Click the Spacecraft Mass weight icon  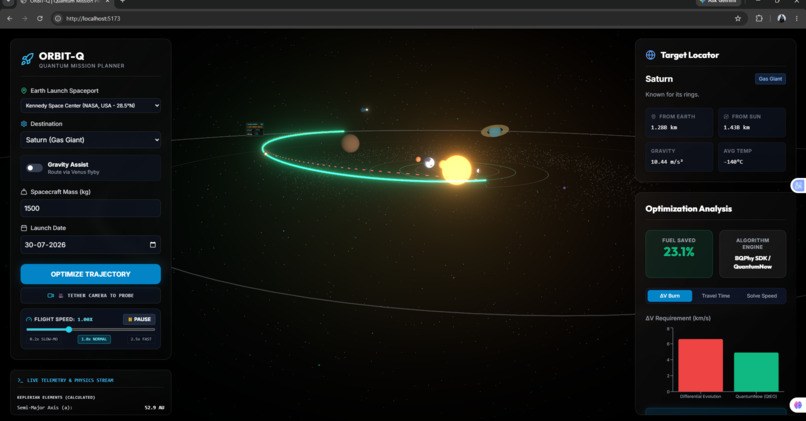[24, 192]
